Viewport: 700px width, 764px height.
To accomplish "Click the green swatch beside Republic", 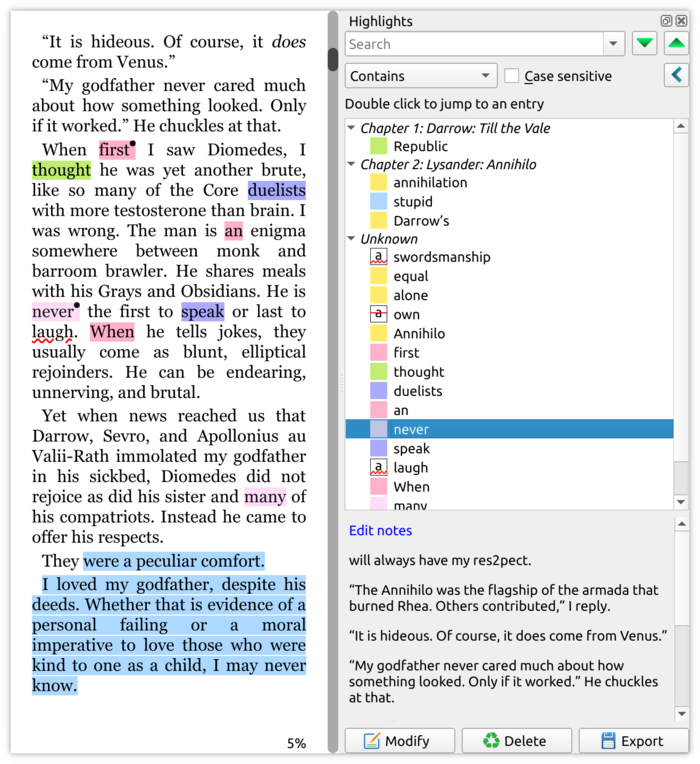I will (x=378, y=146).
